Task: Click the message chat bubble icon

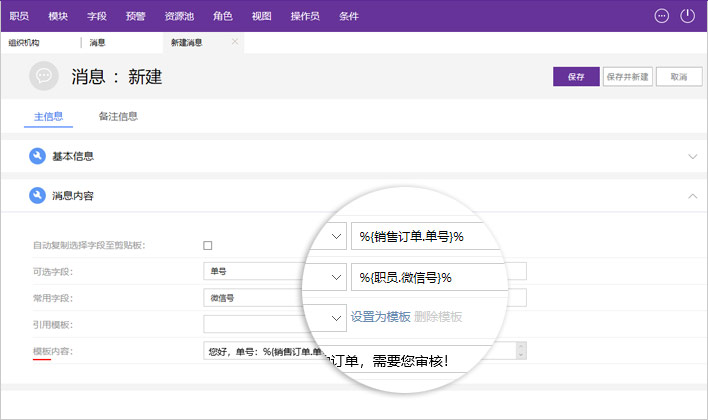Action: point(43,76)
